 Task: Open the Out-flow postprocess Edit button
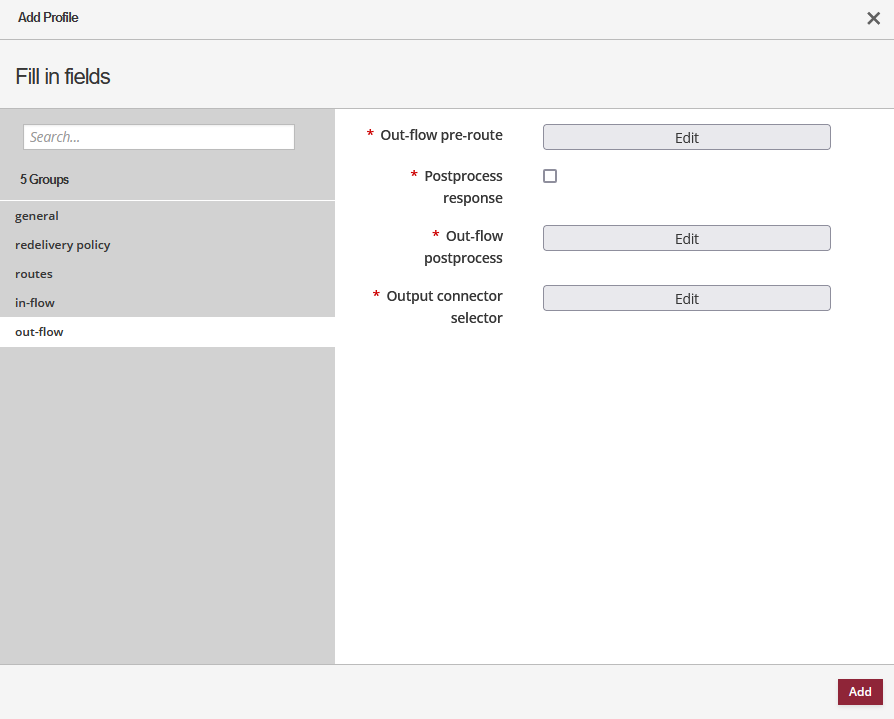click(686, 238)
